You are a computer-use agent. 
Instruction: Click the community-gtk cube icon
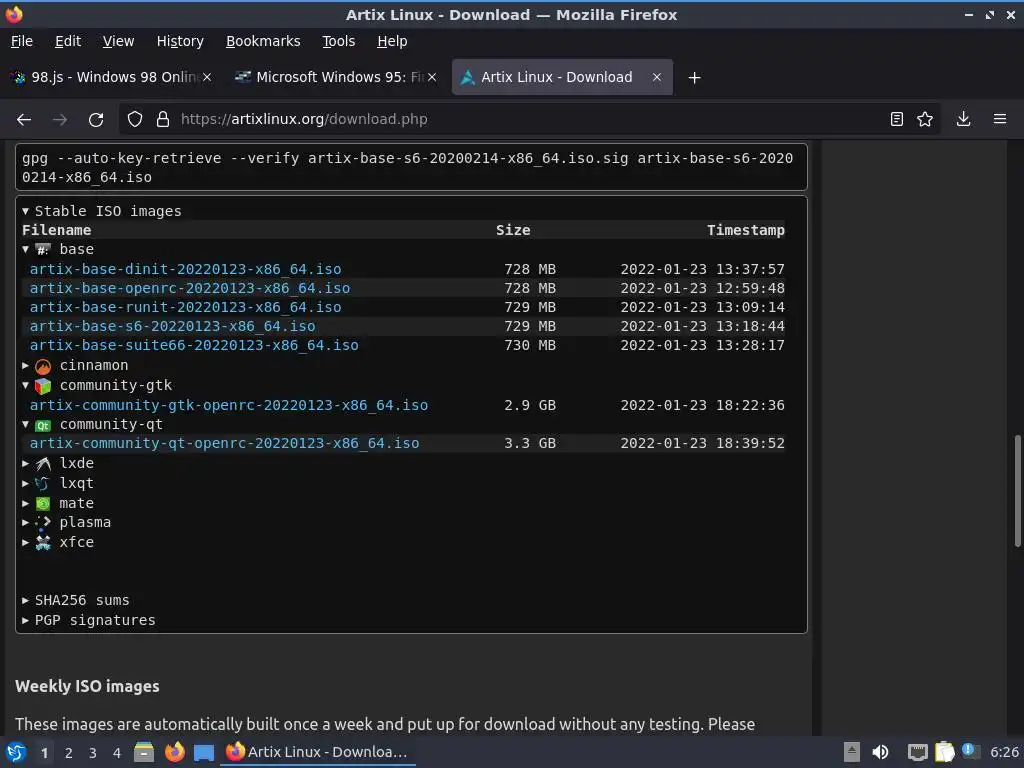click(43, 386)
